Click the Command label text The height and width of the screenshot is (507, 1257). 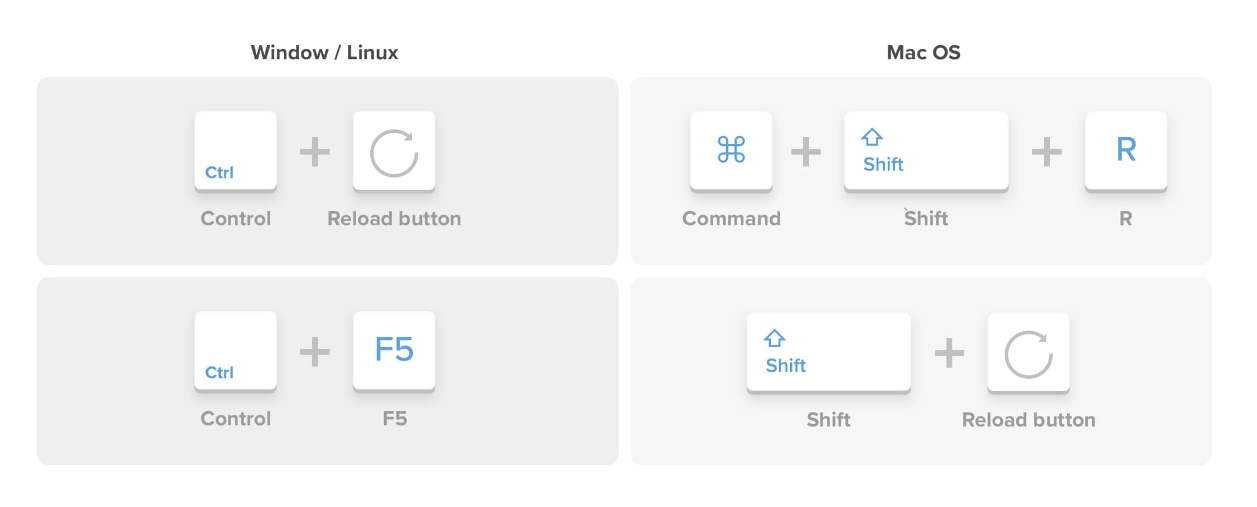pyautogui.click(x=731, y=218)
